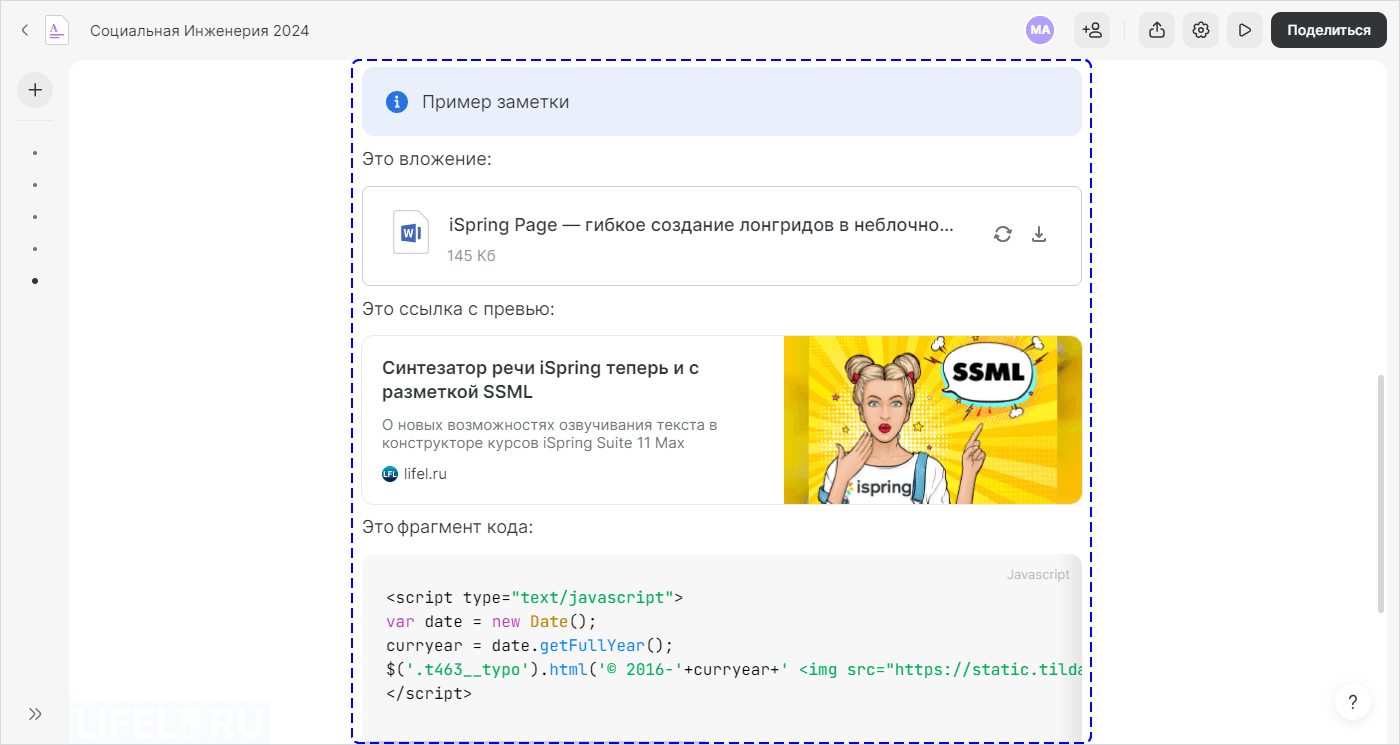Invite a collaborator with the add-person icon
This screenshot has width=1400, height=745.
click(x=1092, y=30)
